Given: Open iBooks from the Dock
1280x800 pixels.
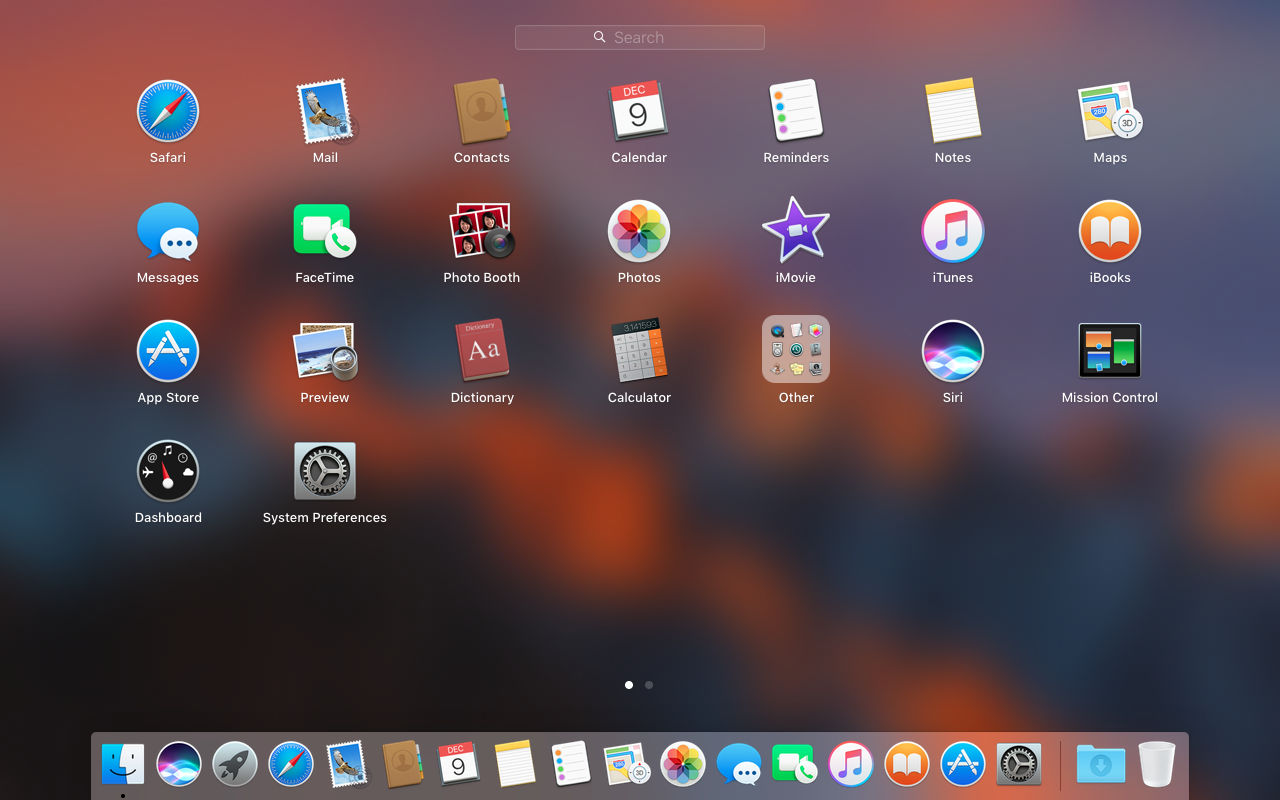Looking at the screenshot, I should coord(907,765).
